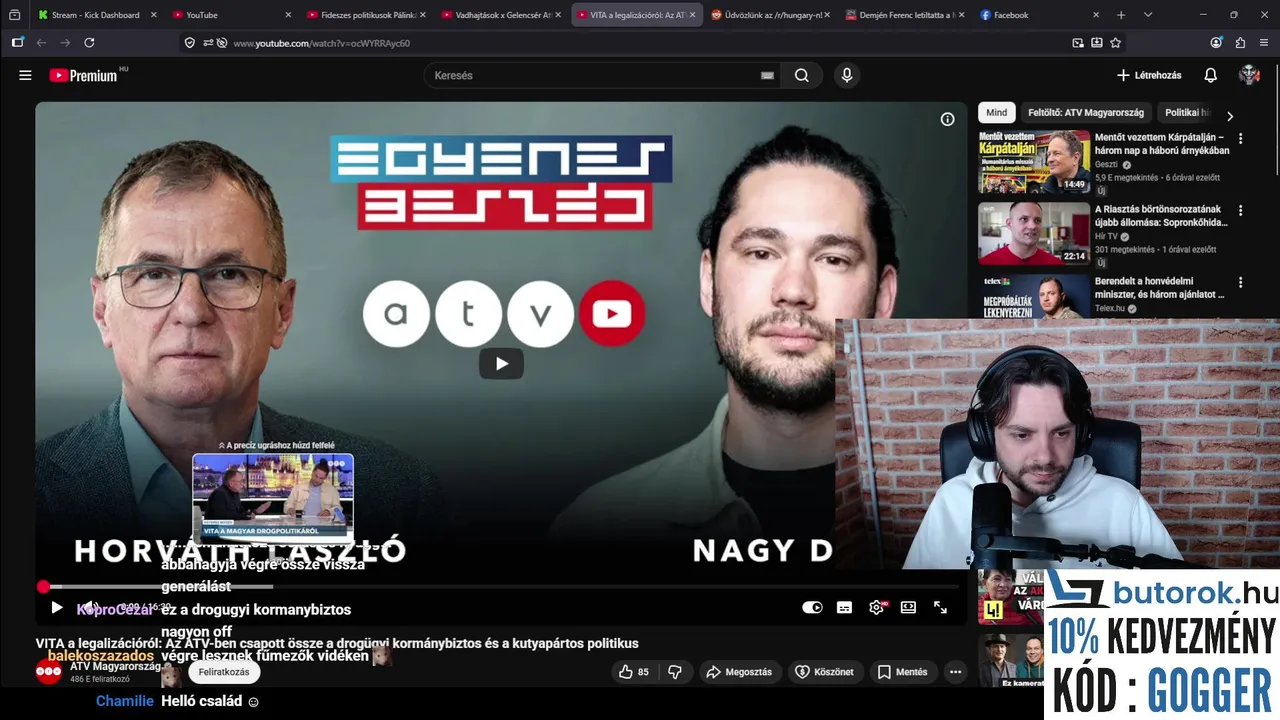Open A Riasztás börtönsorozatának video thumbnail
Viewport: 1280px width, 720px height.
[1034, 233]
